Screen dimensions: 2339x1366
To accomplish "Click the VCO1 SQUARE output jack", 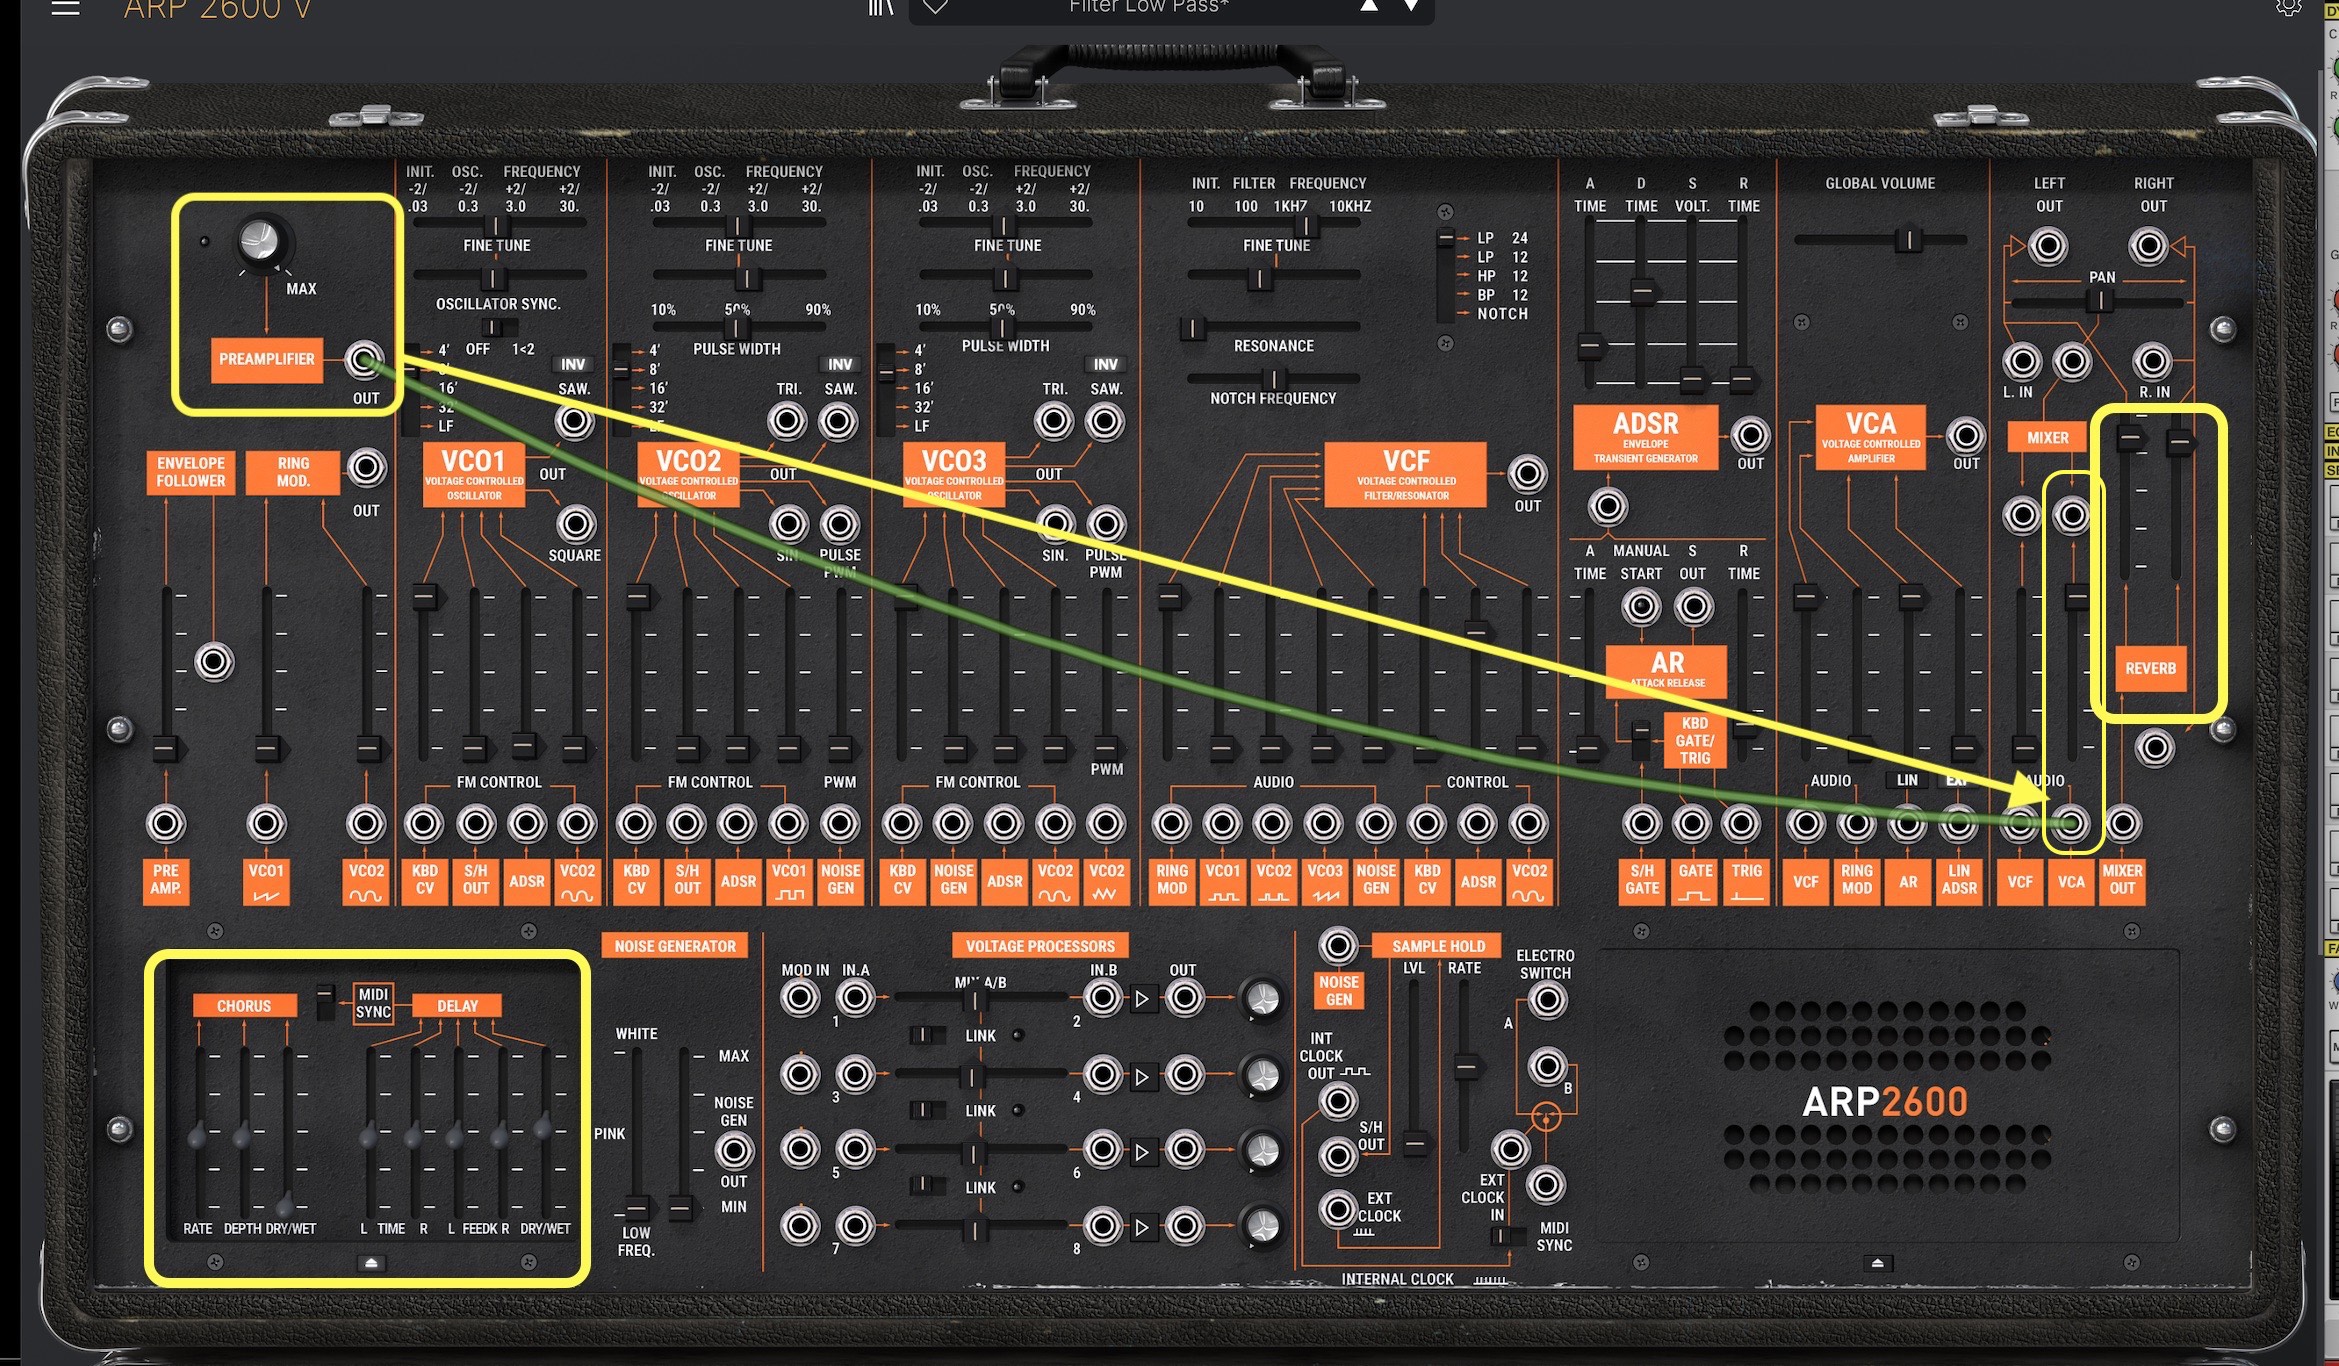I will point(576,523).
